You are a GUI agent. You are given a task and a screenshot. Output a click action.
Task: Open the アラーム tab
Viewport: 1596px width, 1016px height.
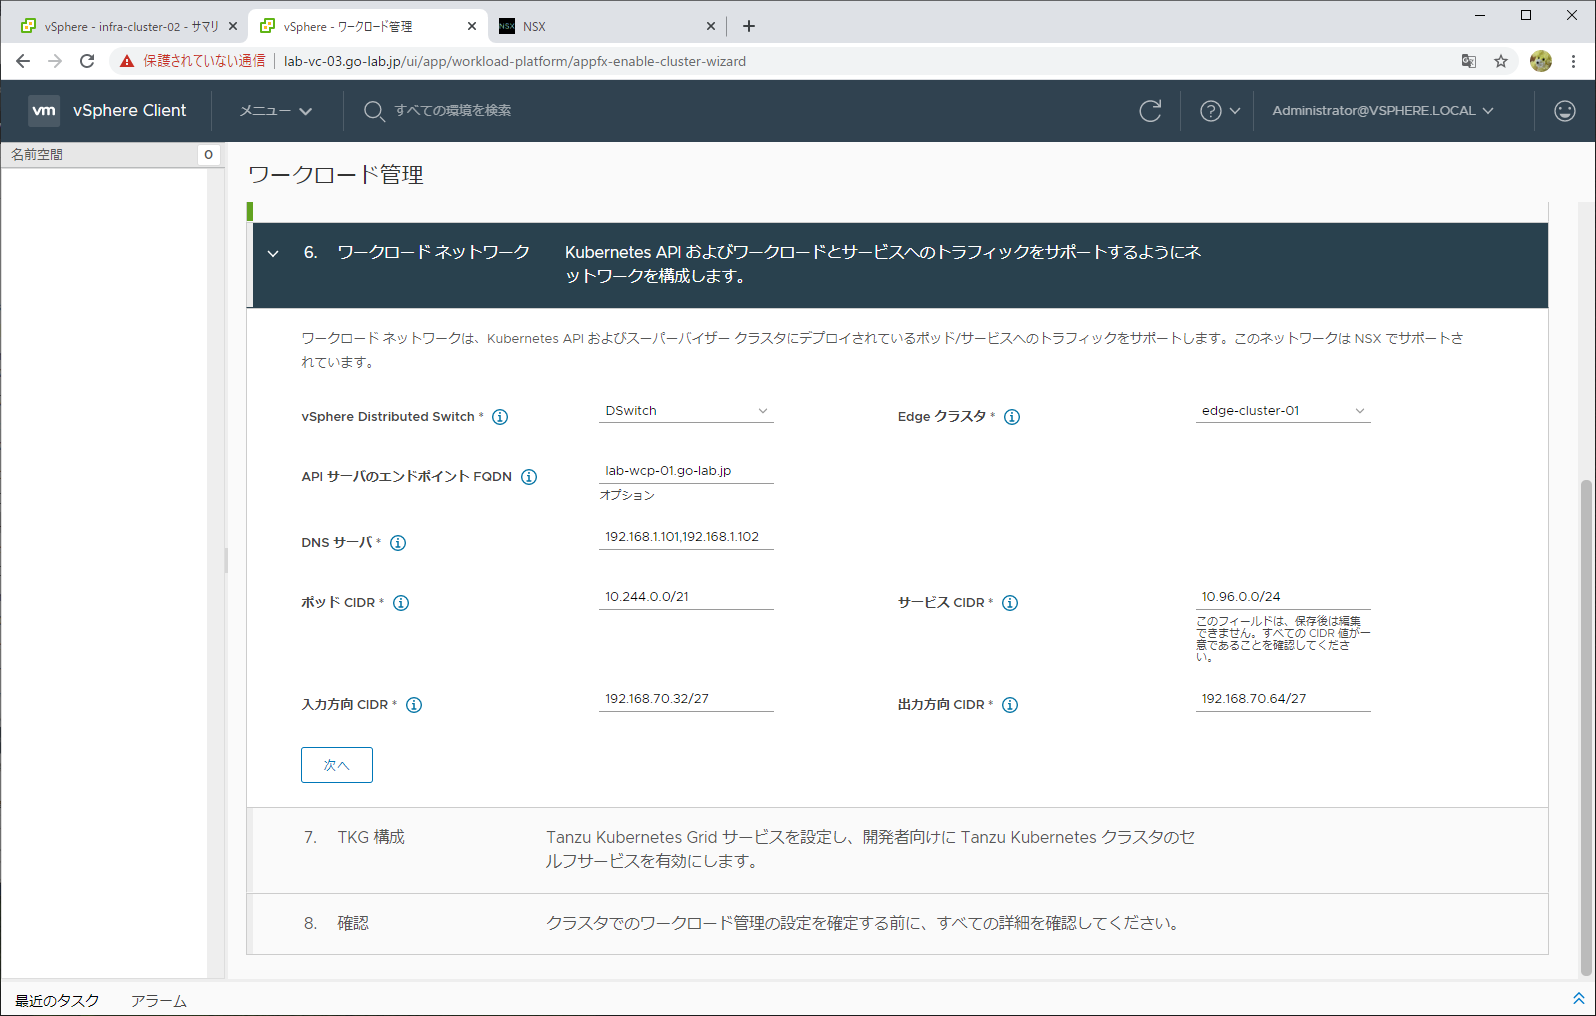[159, 1001]
